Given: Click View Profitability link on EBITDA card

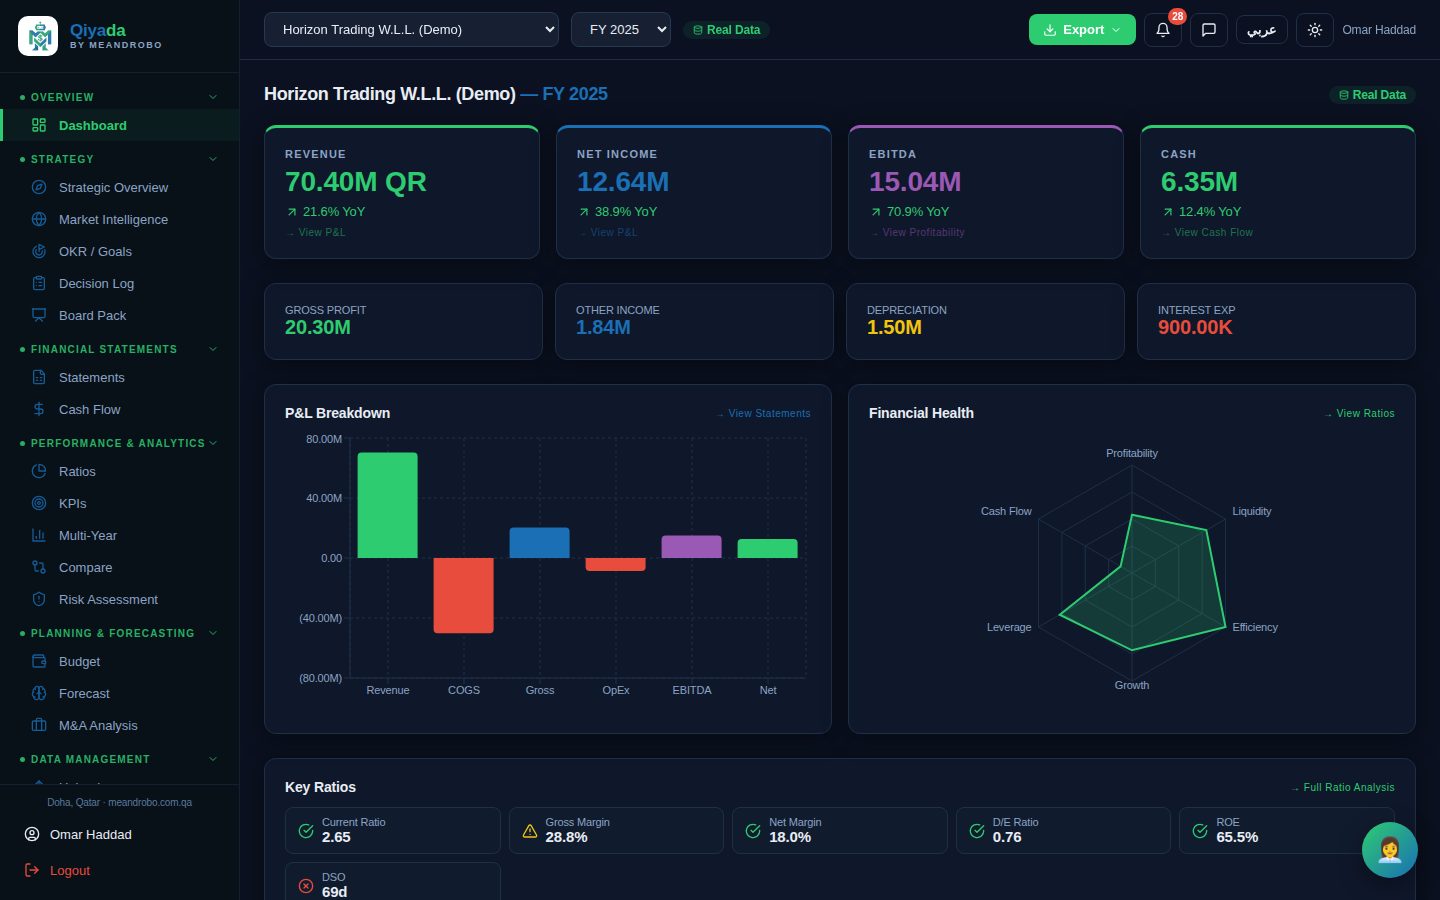Looking at the screenshot, I should click(917, 232).
